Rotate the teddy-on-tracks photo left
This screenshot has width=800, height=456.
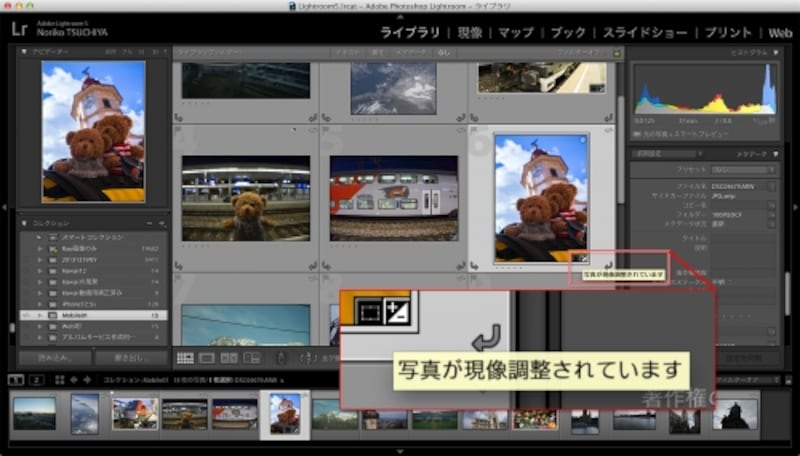[x=179, y=266]
